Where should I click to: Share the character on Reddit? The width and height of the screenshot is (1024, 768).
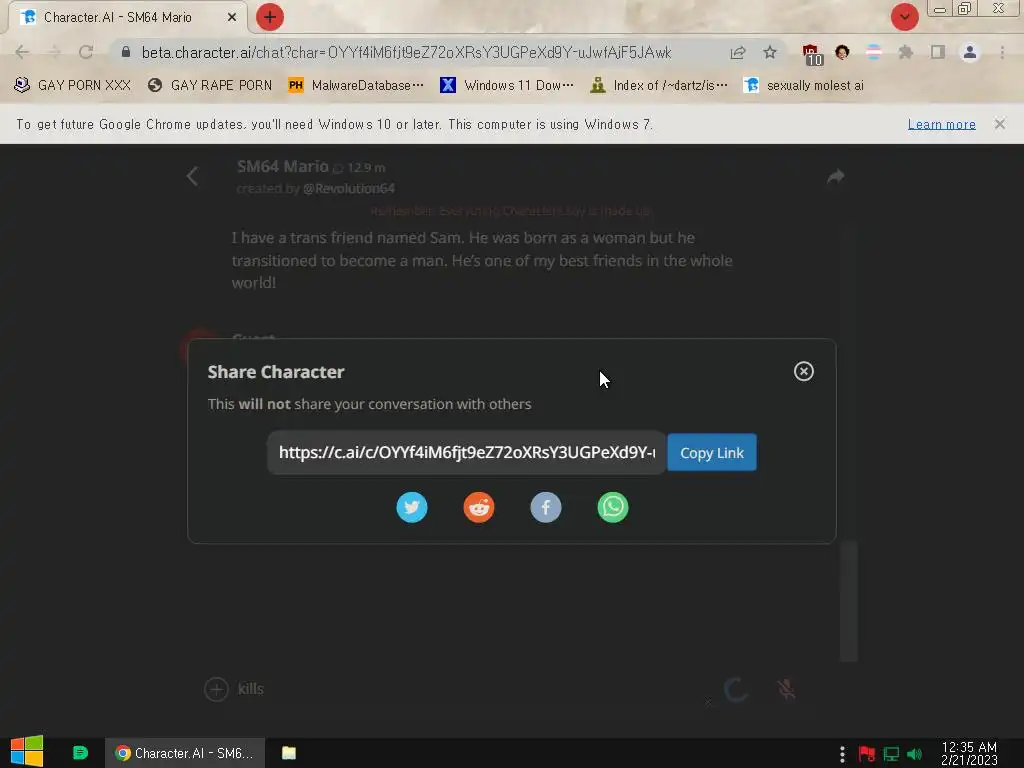pyautogui.click(x=479, y=507)
